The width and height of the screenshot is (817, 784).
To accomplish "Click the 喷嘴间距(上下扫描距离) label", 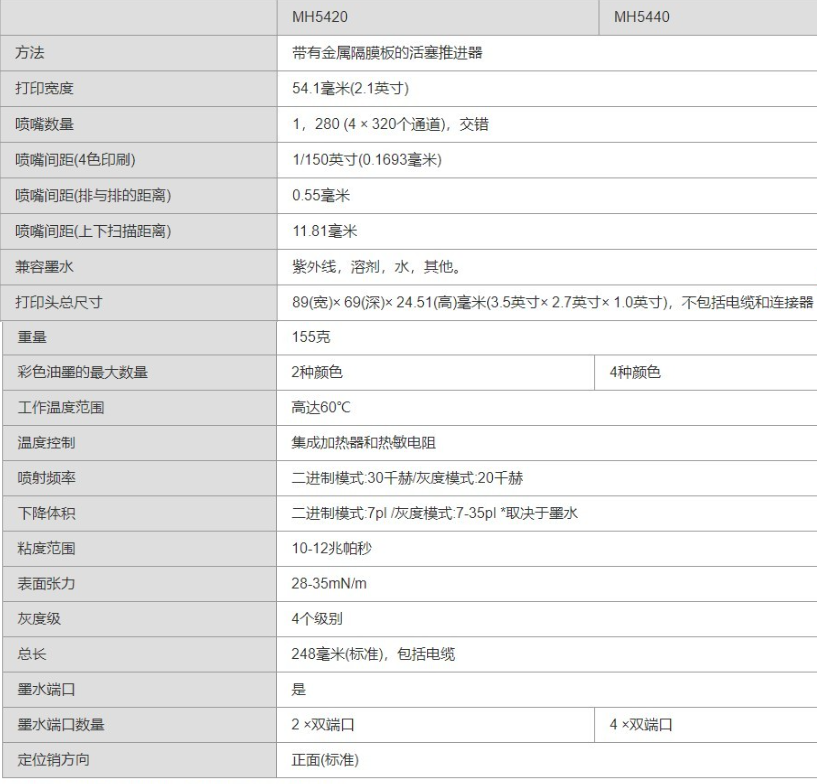I will [93, 231].
